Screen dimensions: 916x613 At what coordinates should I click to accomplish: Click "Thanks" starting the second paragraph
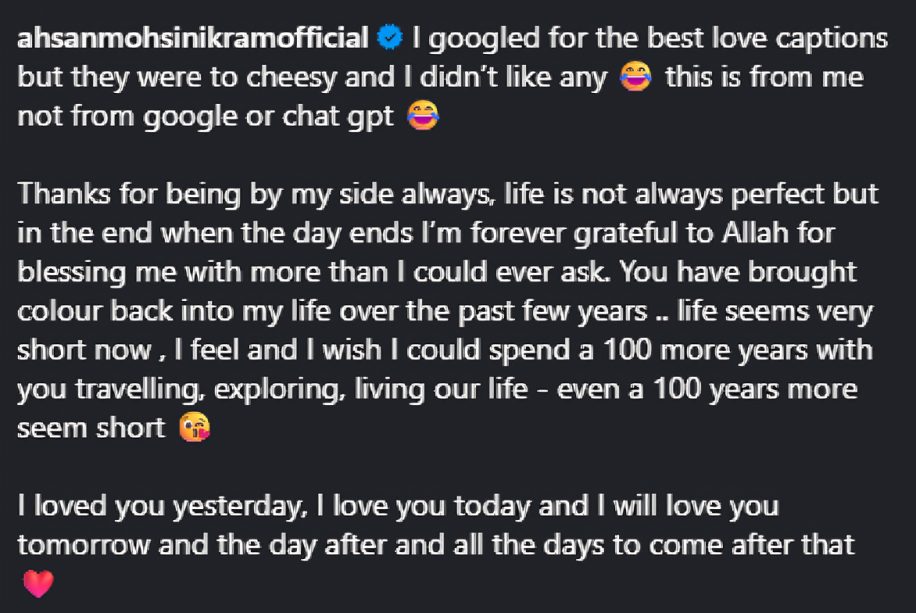(64, 193)
